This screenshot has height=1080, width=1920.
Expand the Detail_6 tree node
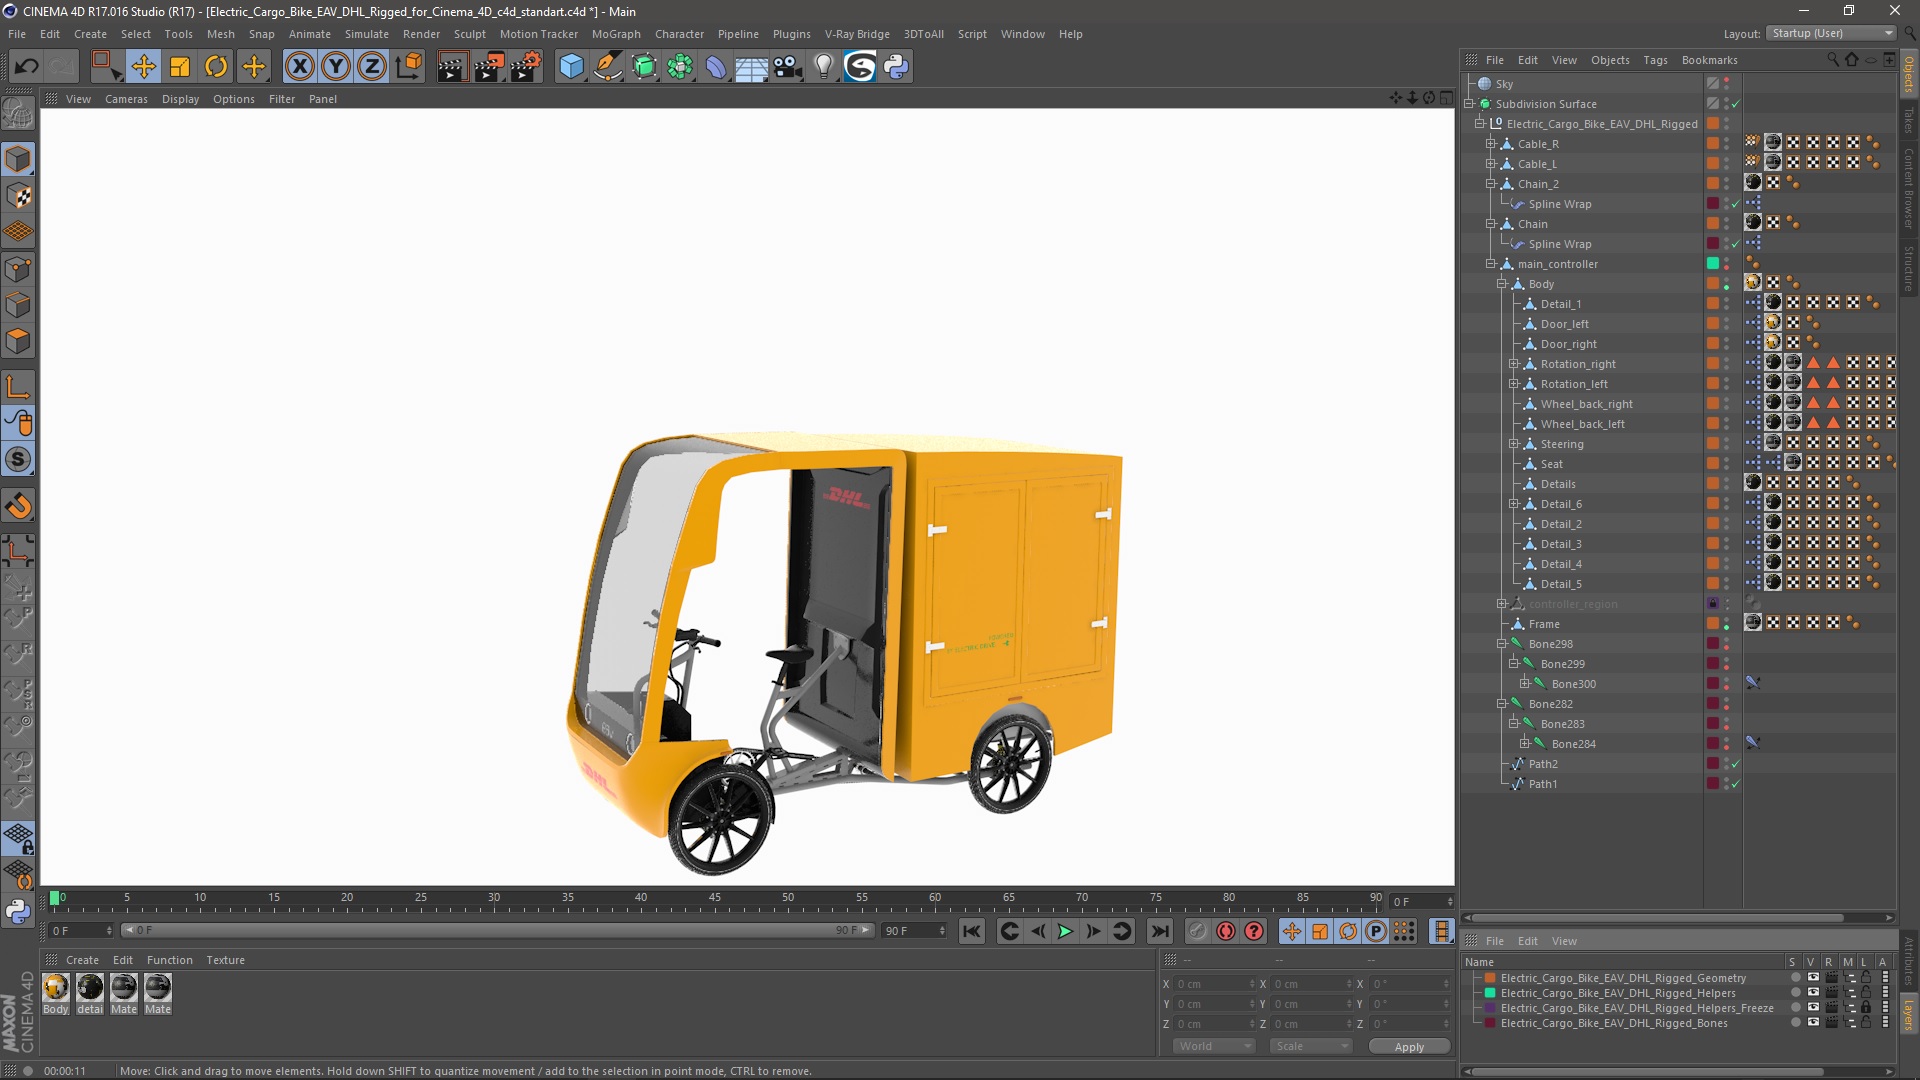point(1514,504)
